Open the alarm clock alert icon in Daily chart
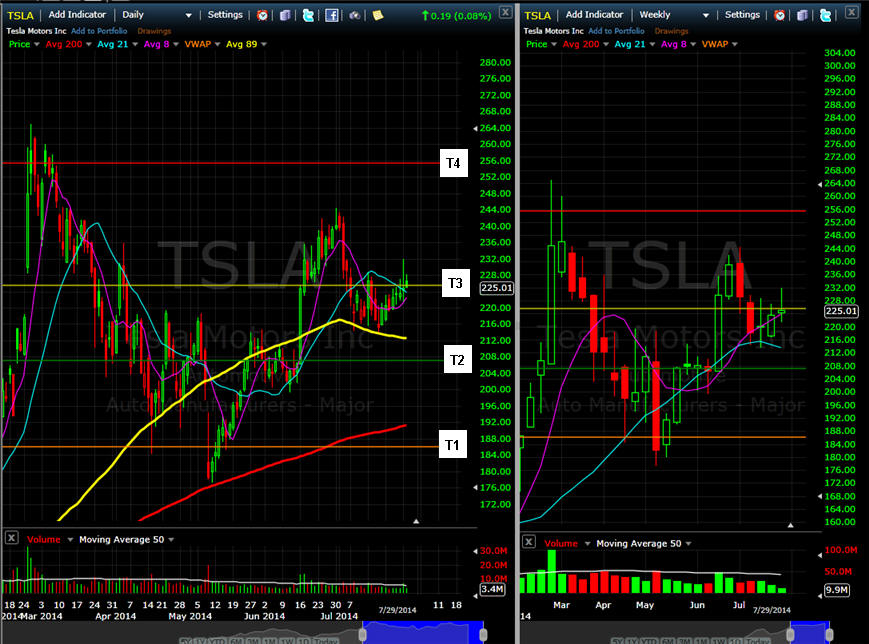The width and height of the screenshot is (869, 644). point(262,15)
